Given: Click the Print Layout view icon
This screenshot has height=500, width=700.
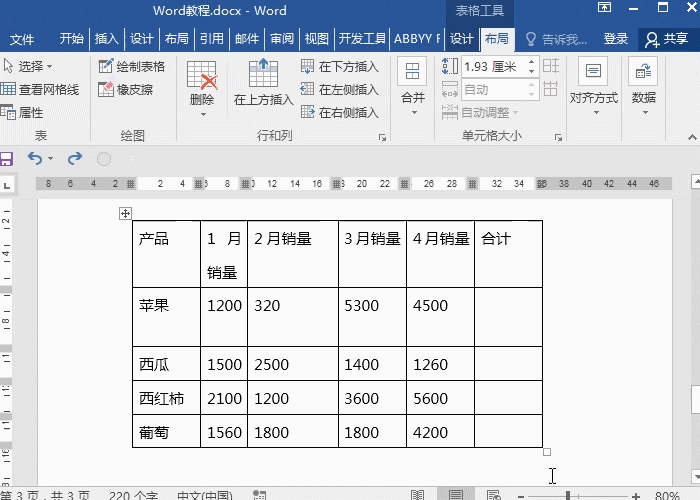Looking at the screenshot, I should tap(455, 495).
